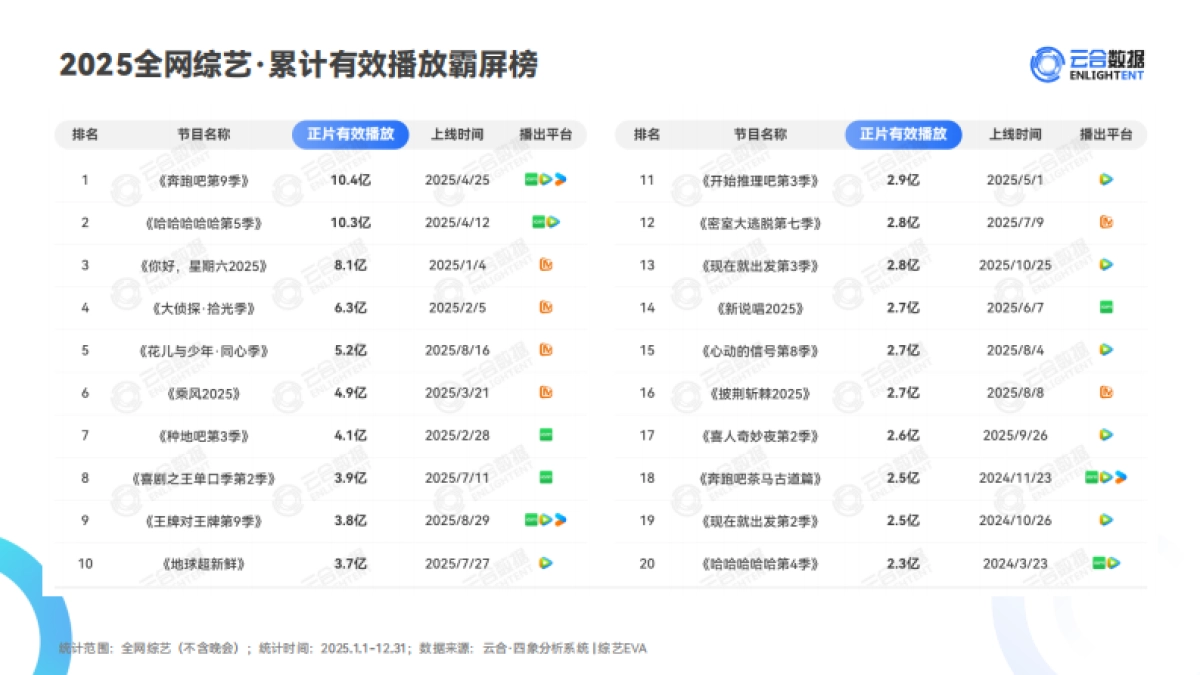Click the Youku icon beside 奔跑吧第9季
1200x675 pixels.
559,179
